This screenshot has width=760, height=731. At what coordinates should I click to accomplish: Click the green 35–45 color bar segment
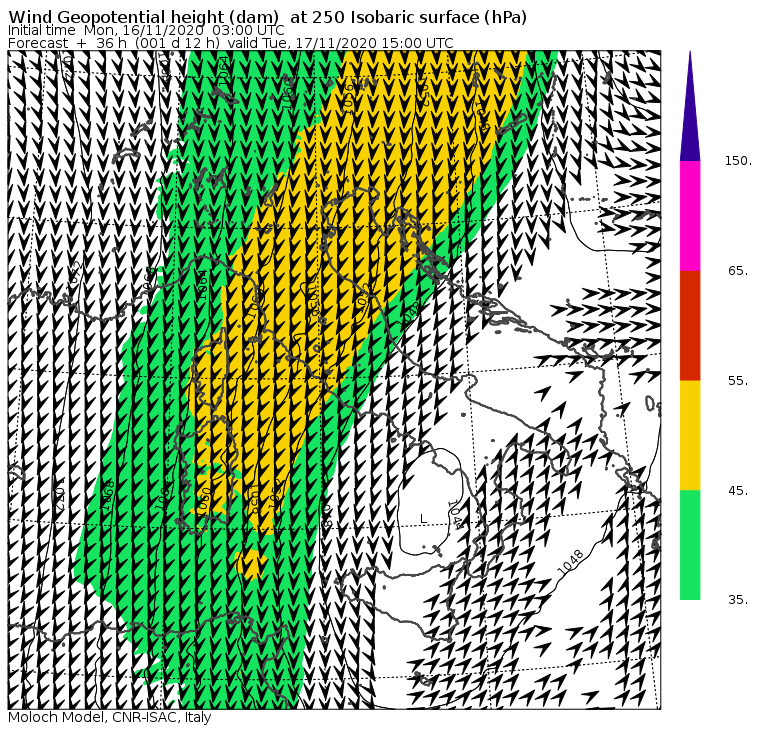690,545
